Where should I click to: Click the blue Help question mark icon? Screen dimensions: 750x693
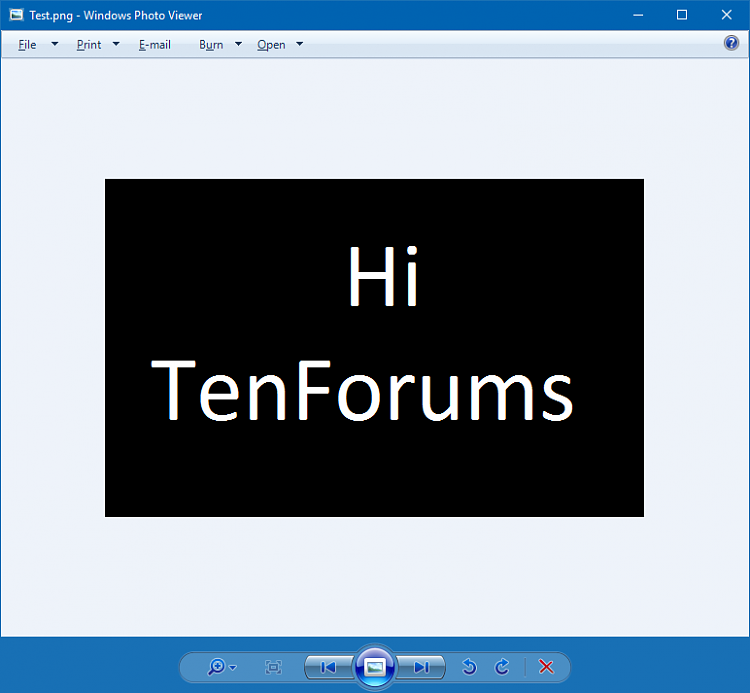(731, 43)
